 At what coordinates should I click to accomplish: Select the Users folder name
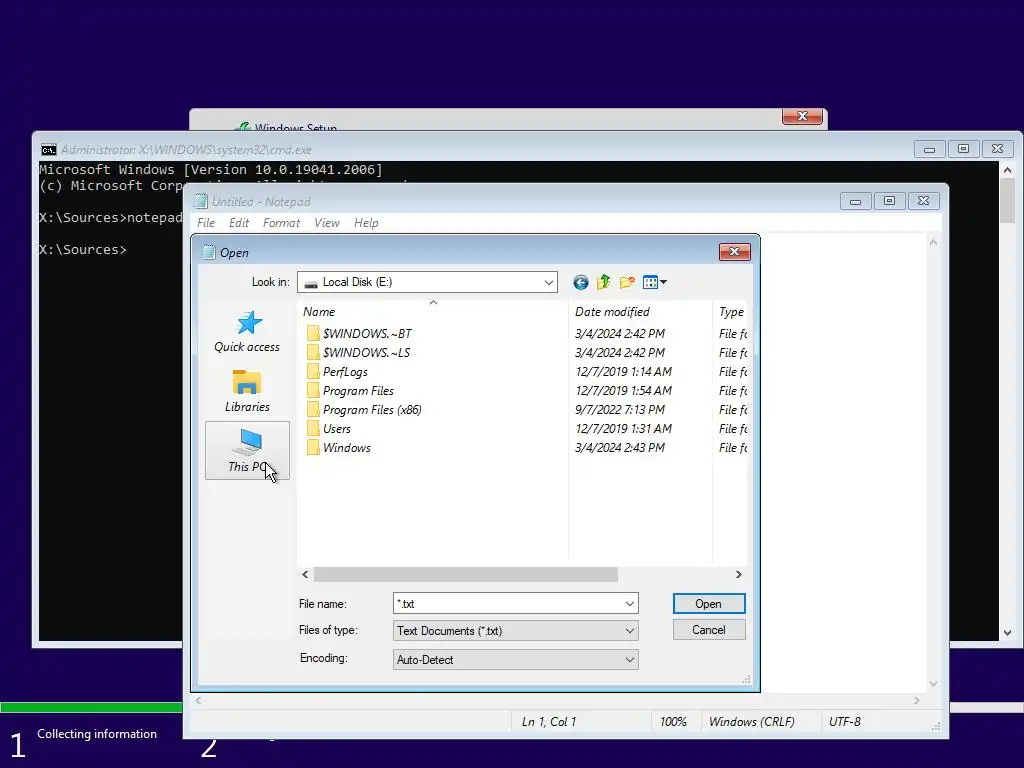tap(336, 428)
